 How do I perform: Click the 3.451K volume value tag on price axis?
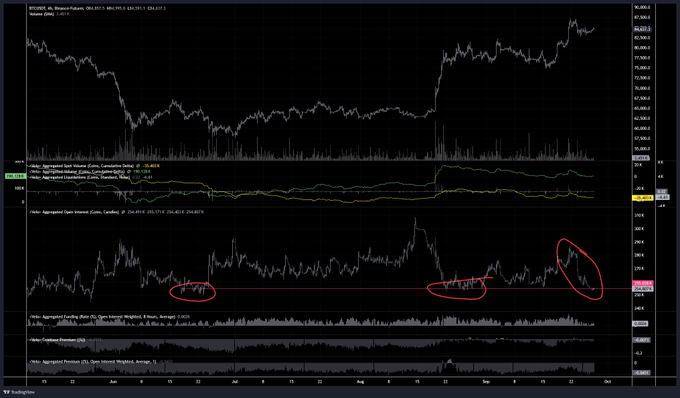point(641,158)
